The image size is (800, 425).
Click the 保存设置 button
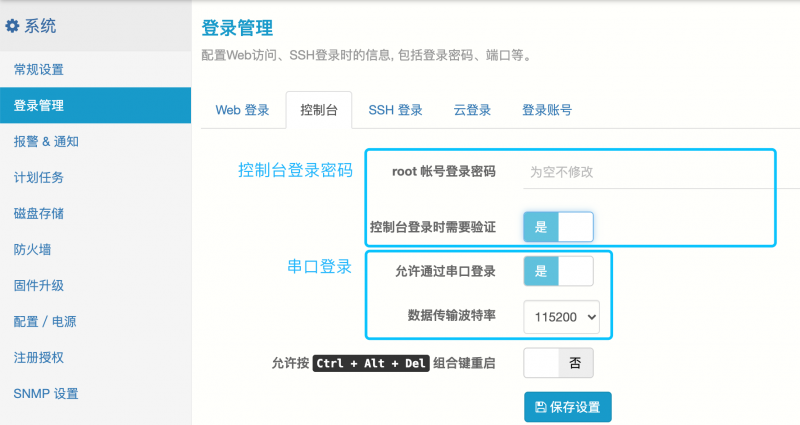[x=567, y=407]
